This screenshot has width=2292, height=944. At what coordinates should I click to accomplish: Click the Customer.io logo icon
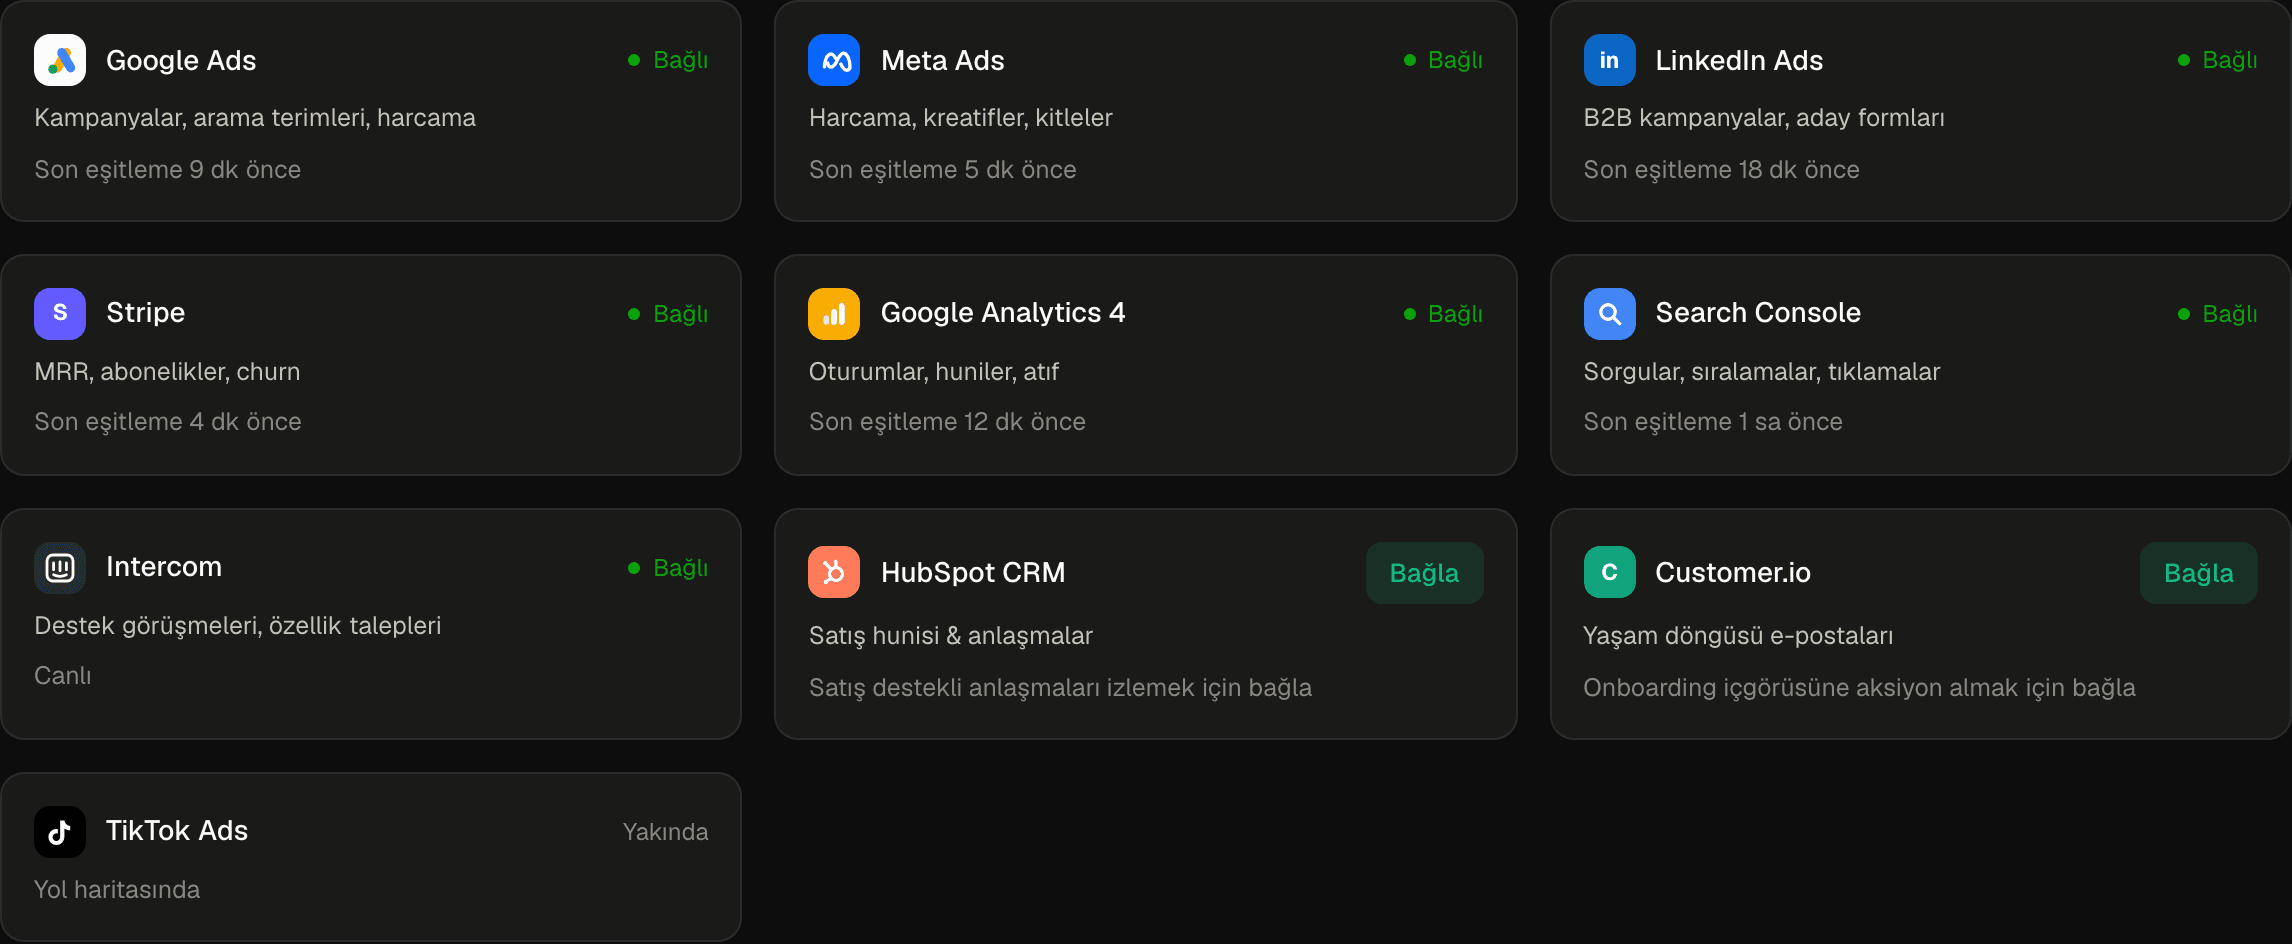point(1609,572)
